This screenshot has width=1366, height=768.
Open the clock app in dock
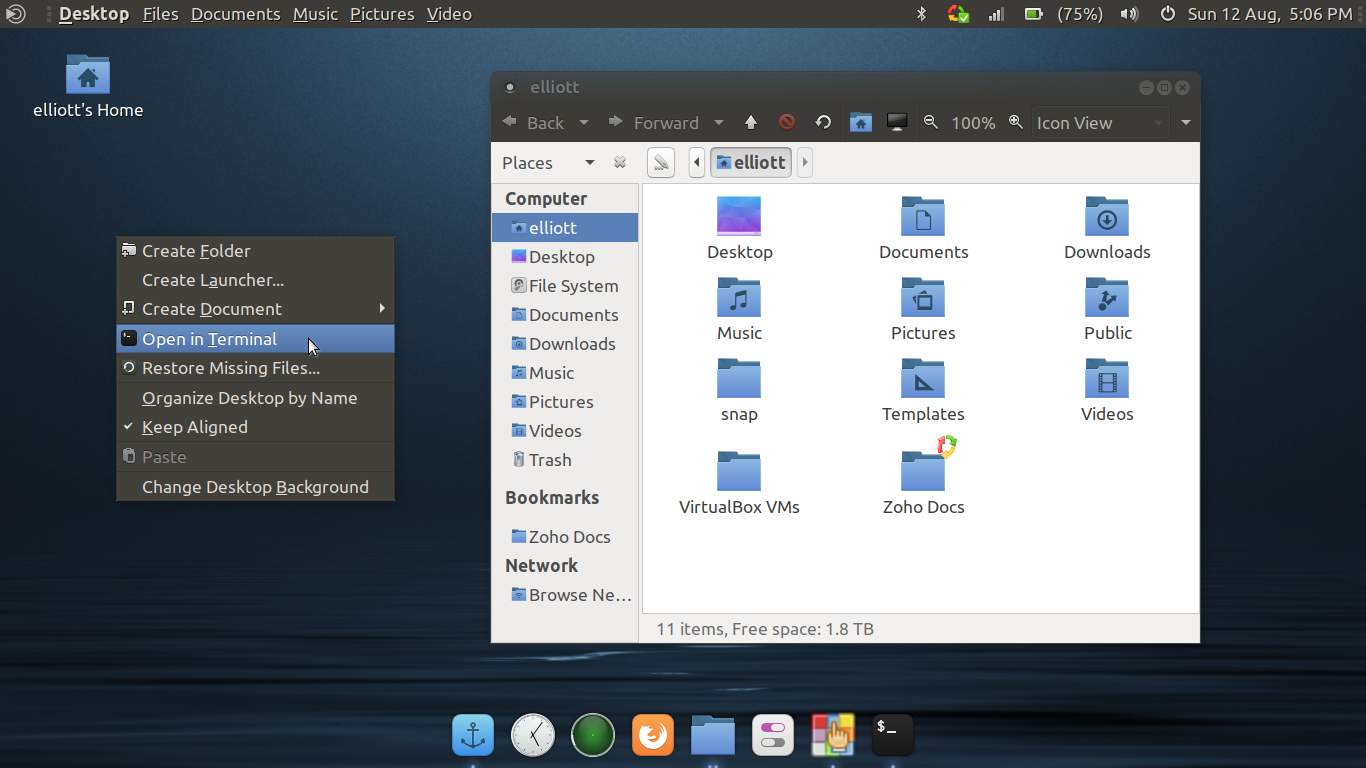(533, 736)
